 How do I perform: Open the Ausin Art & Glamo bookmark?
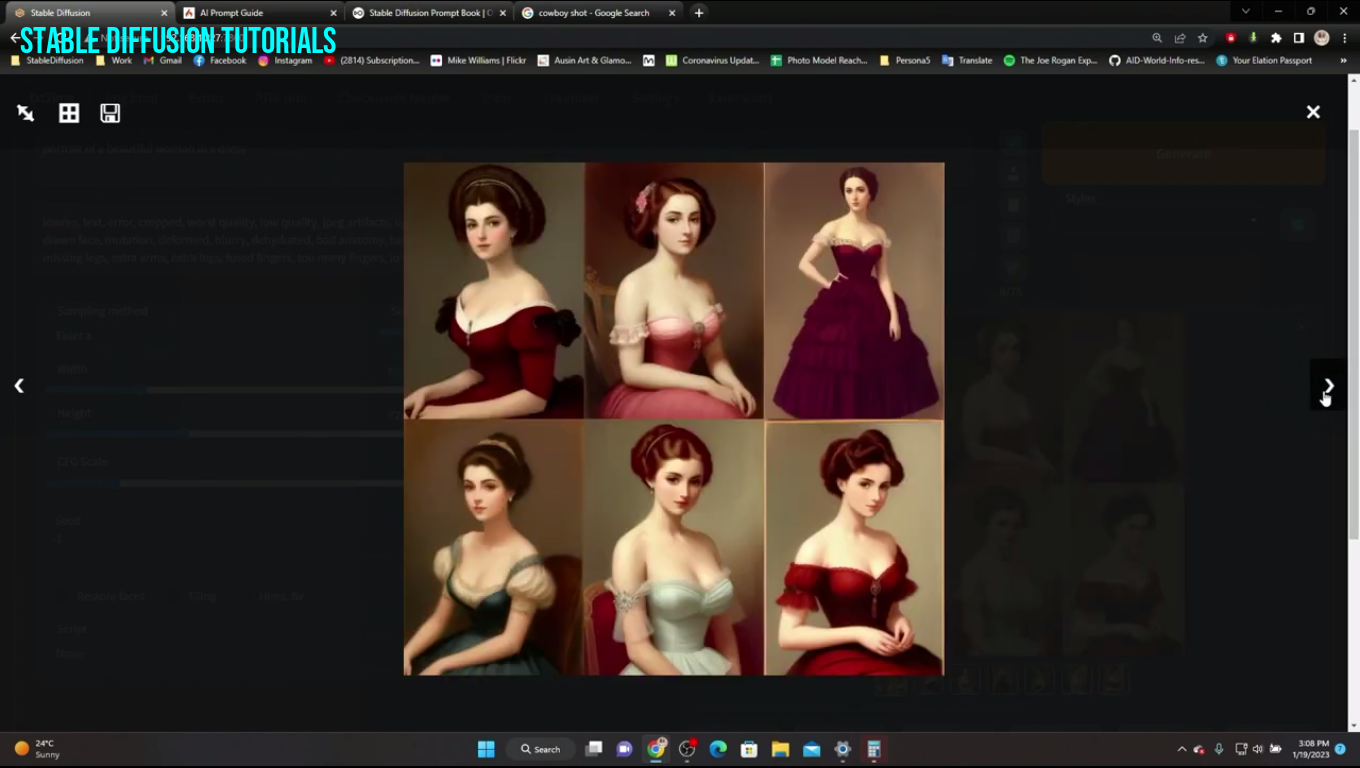[x=584, y=60]
